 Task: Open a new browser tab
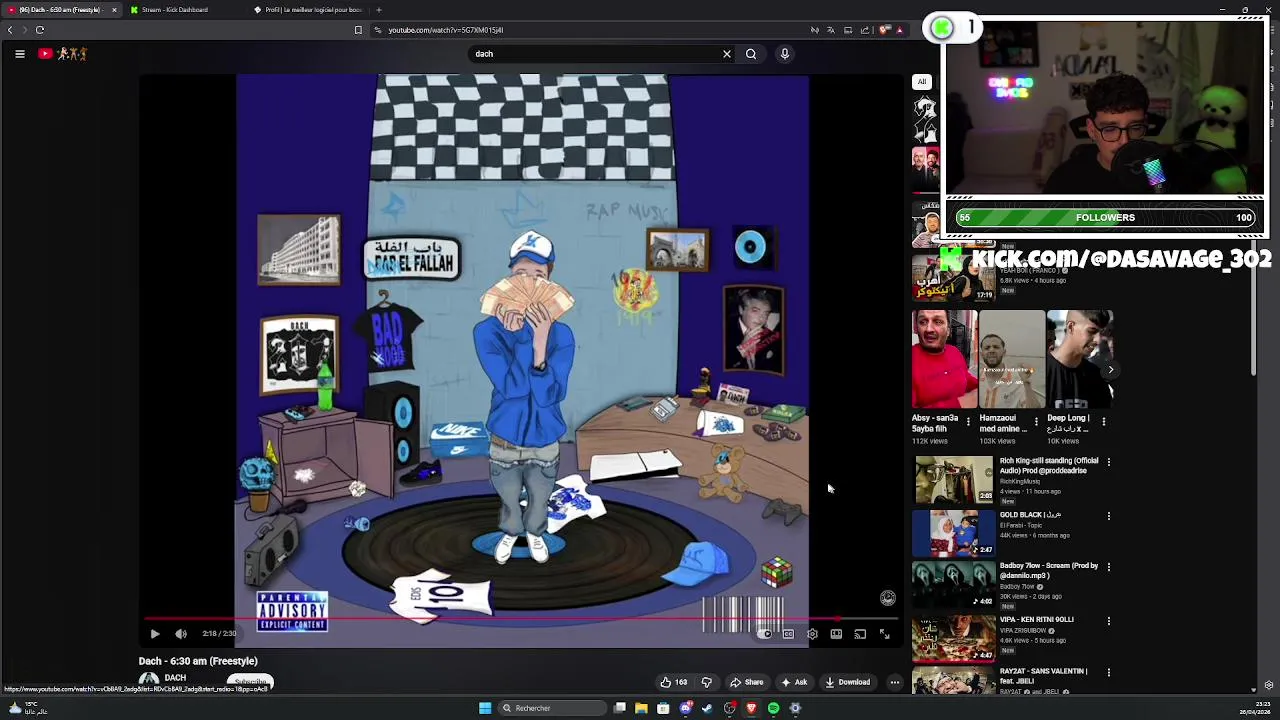pos(379,10)
